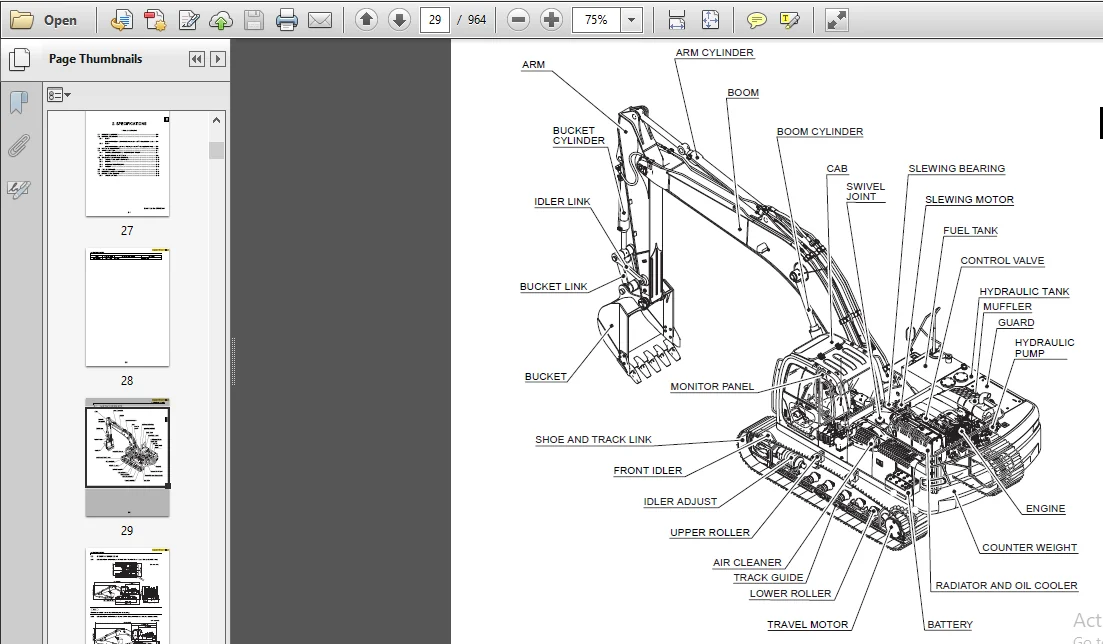
Task: Click the page number field showing 29
Action: point(435,20)
